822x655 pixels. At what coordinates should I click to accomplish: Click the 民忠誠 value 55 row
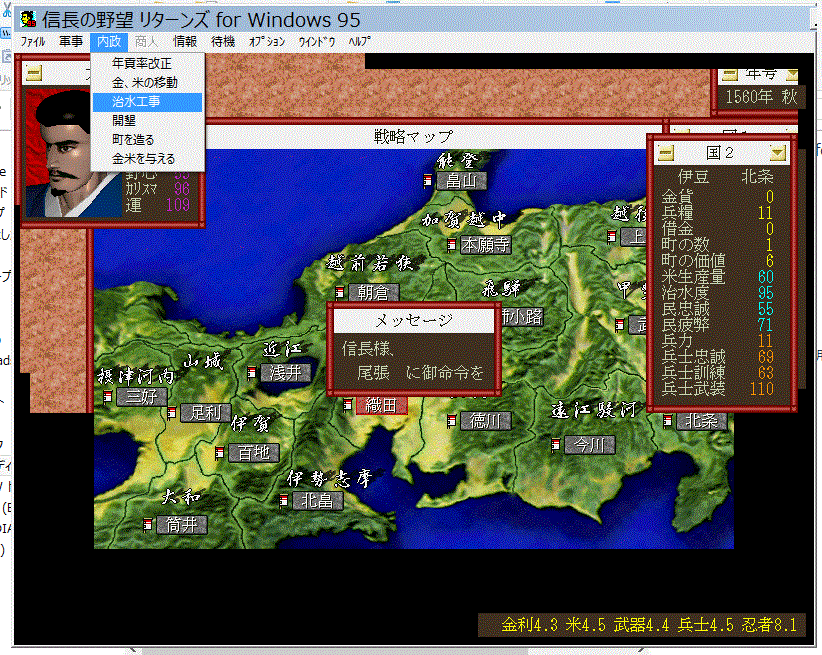tap(718, 309)
